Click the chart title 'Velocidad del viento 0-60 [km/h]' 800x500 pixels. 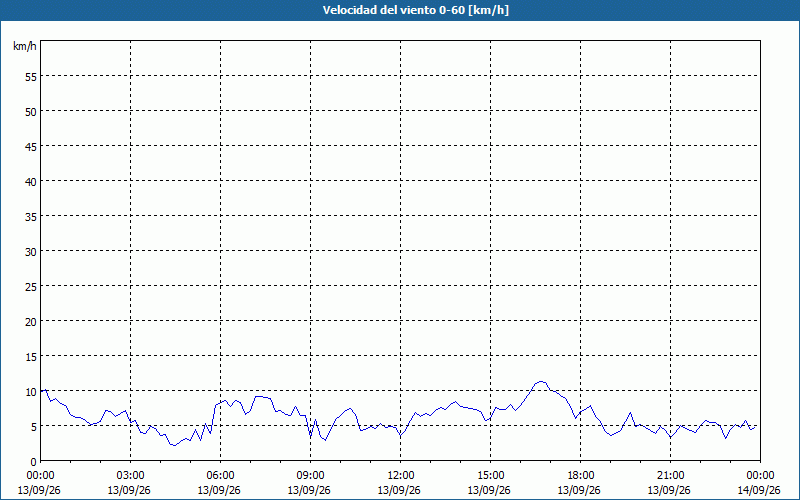tap(415, 10)
